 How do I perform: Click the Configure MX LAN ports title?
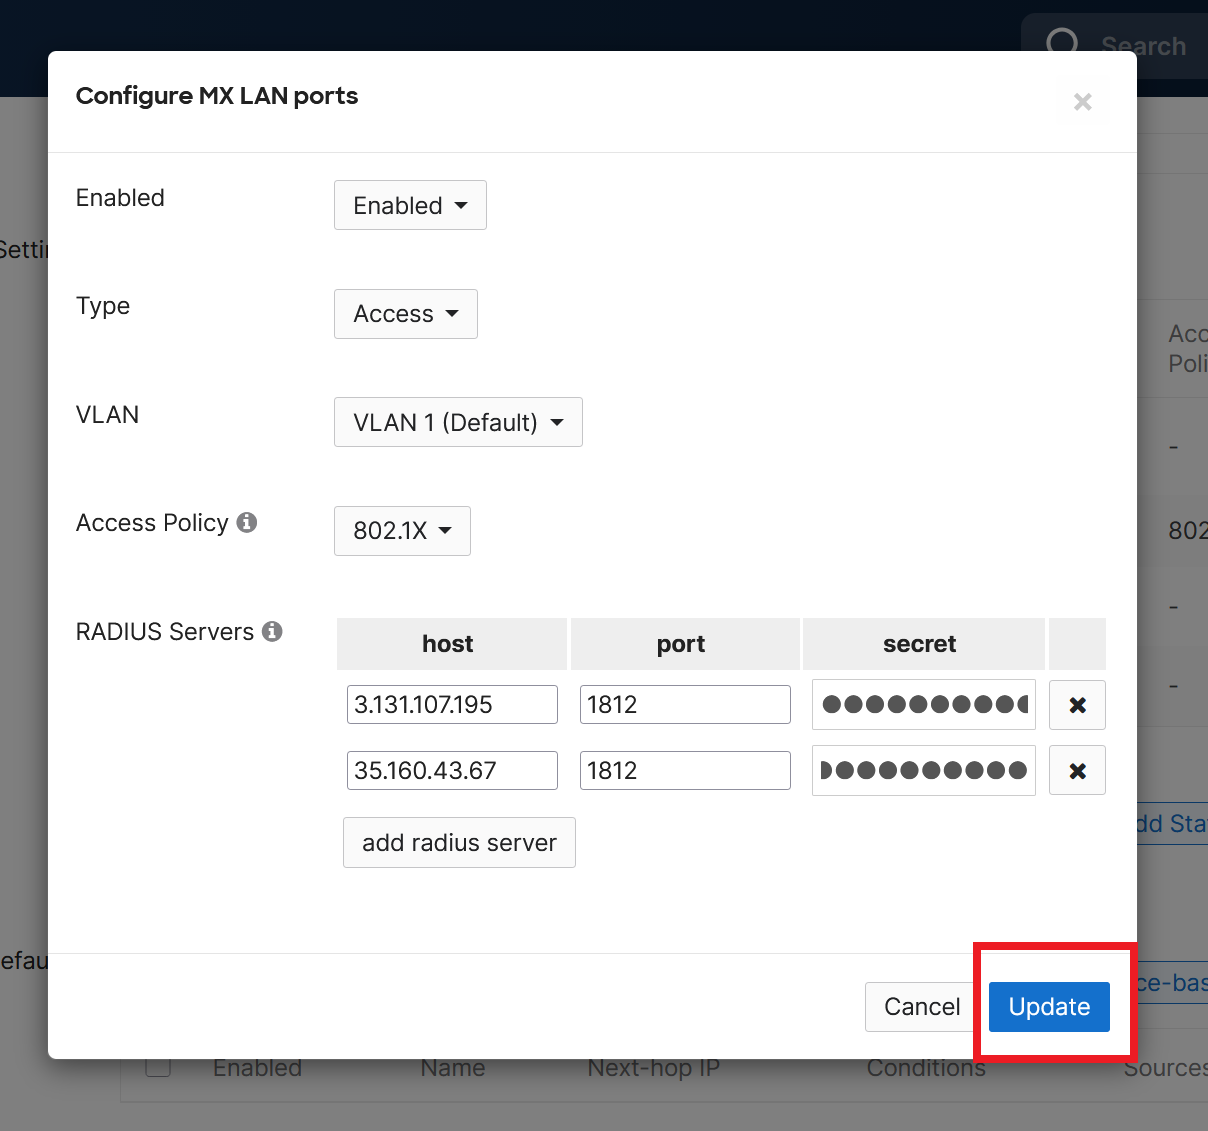tap(217, 96)
